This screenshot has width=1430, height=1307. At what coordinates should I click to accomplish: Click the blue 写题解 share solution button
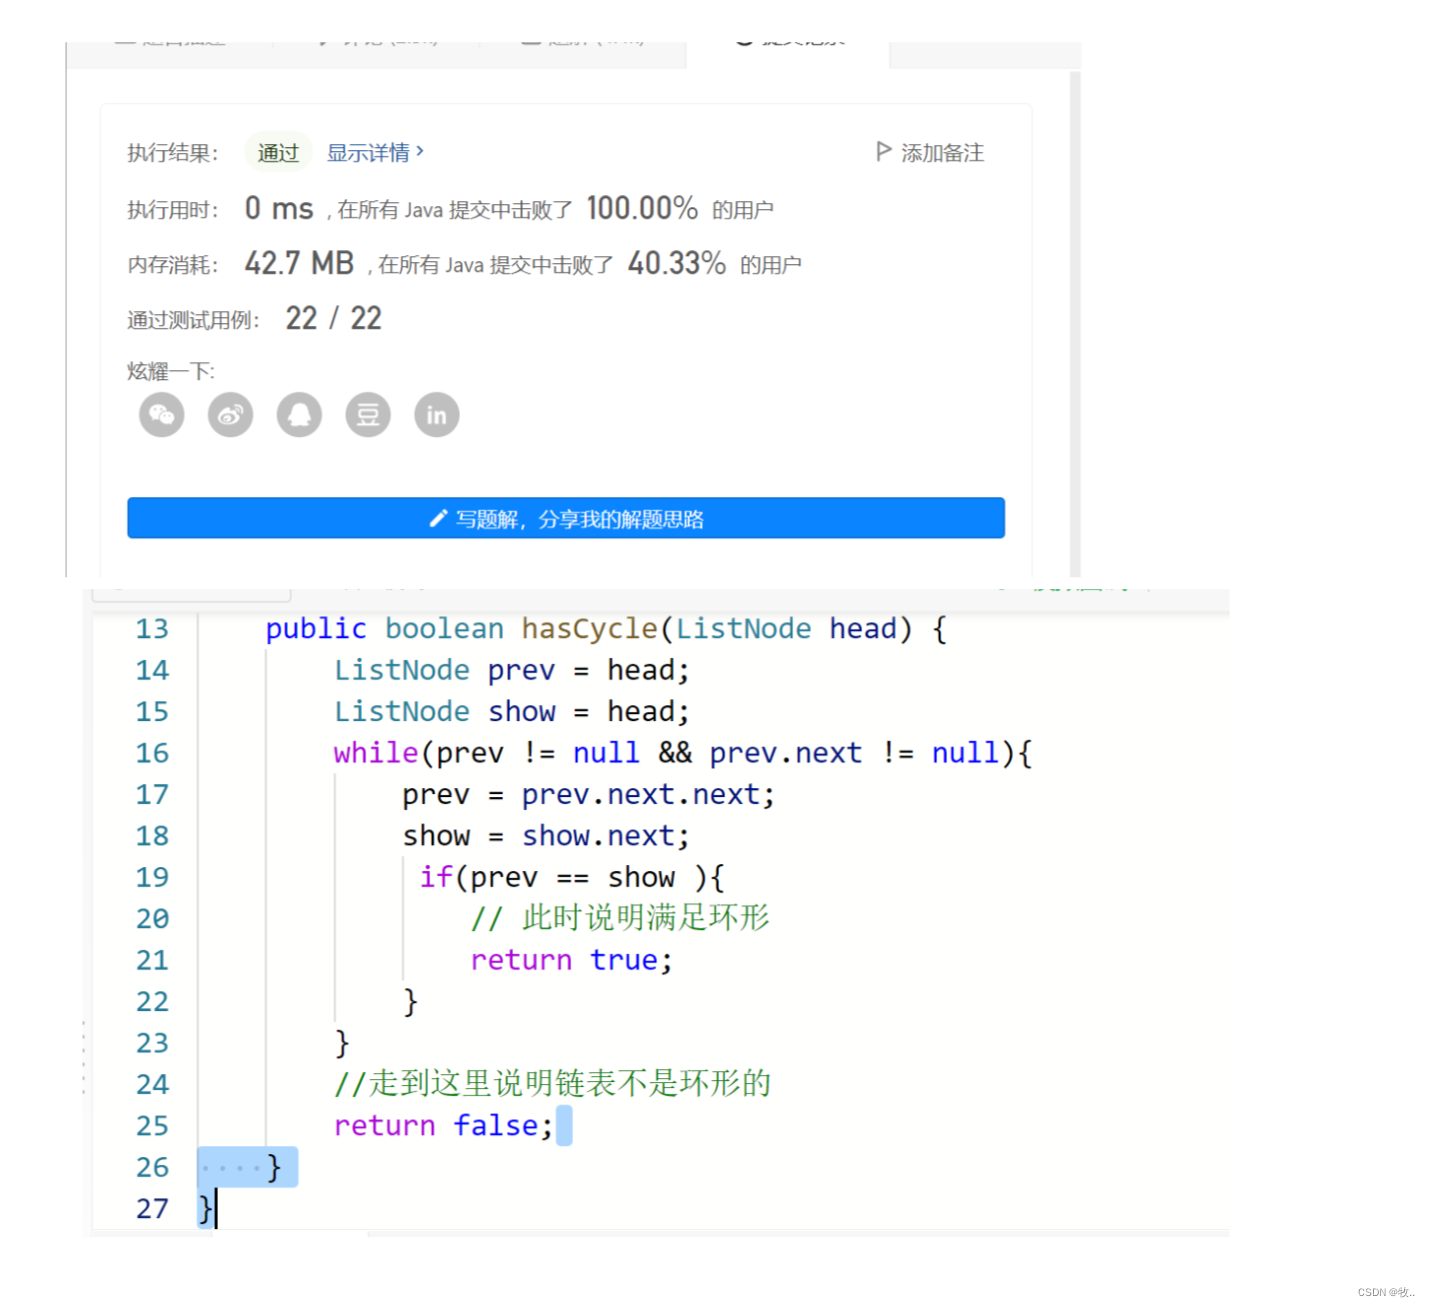click(566, 518)
